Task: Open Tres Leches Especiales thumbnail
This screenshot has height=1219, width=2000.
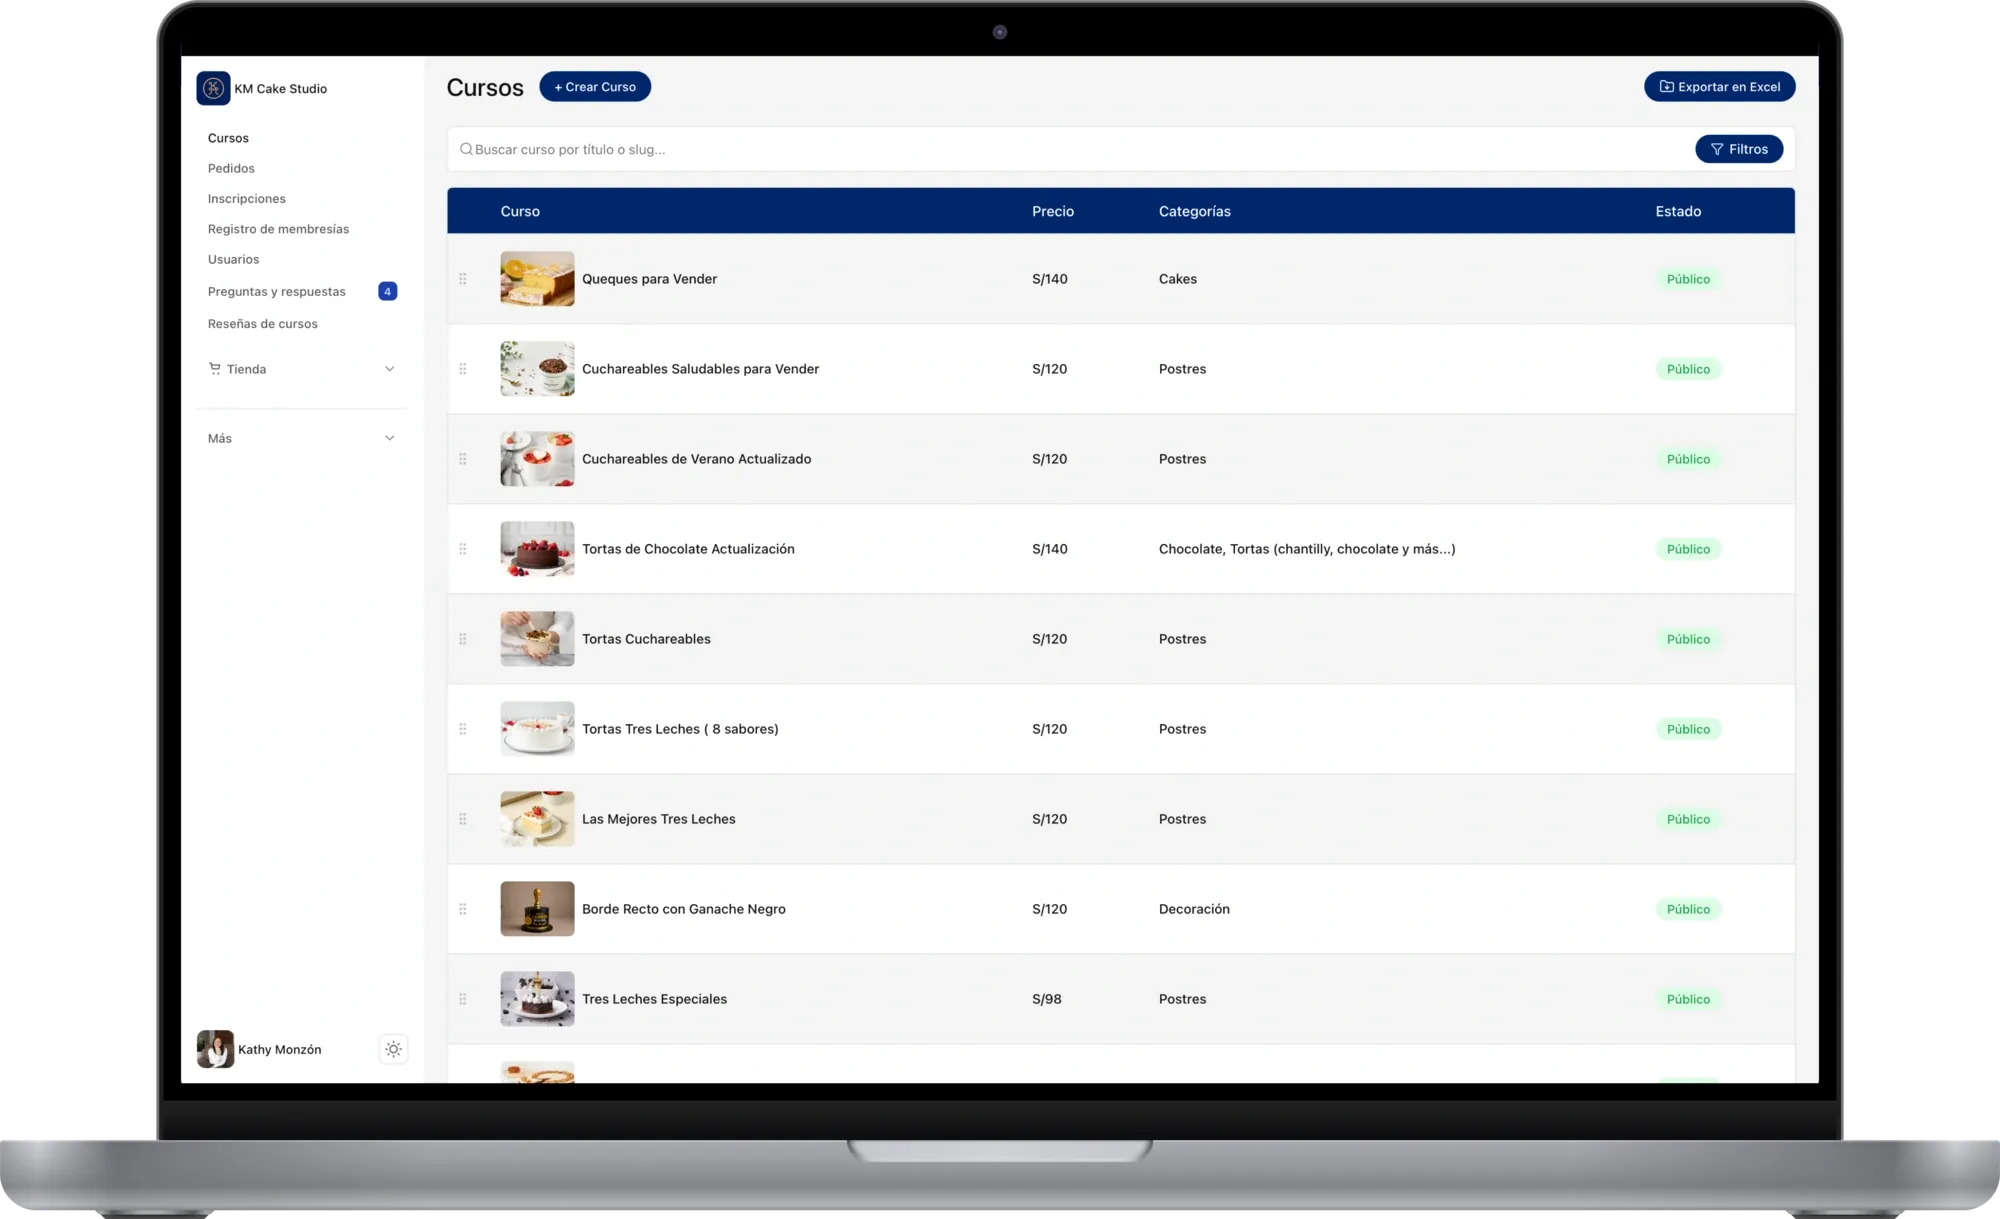Action: [x=537, y=999]
